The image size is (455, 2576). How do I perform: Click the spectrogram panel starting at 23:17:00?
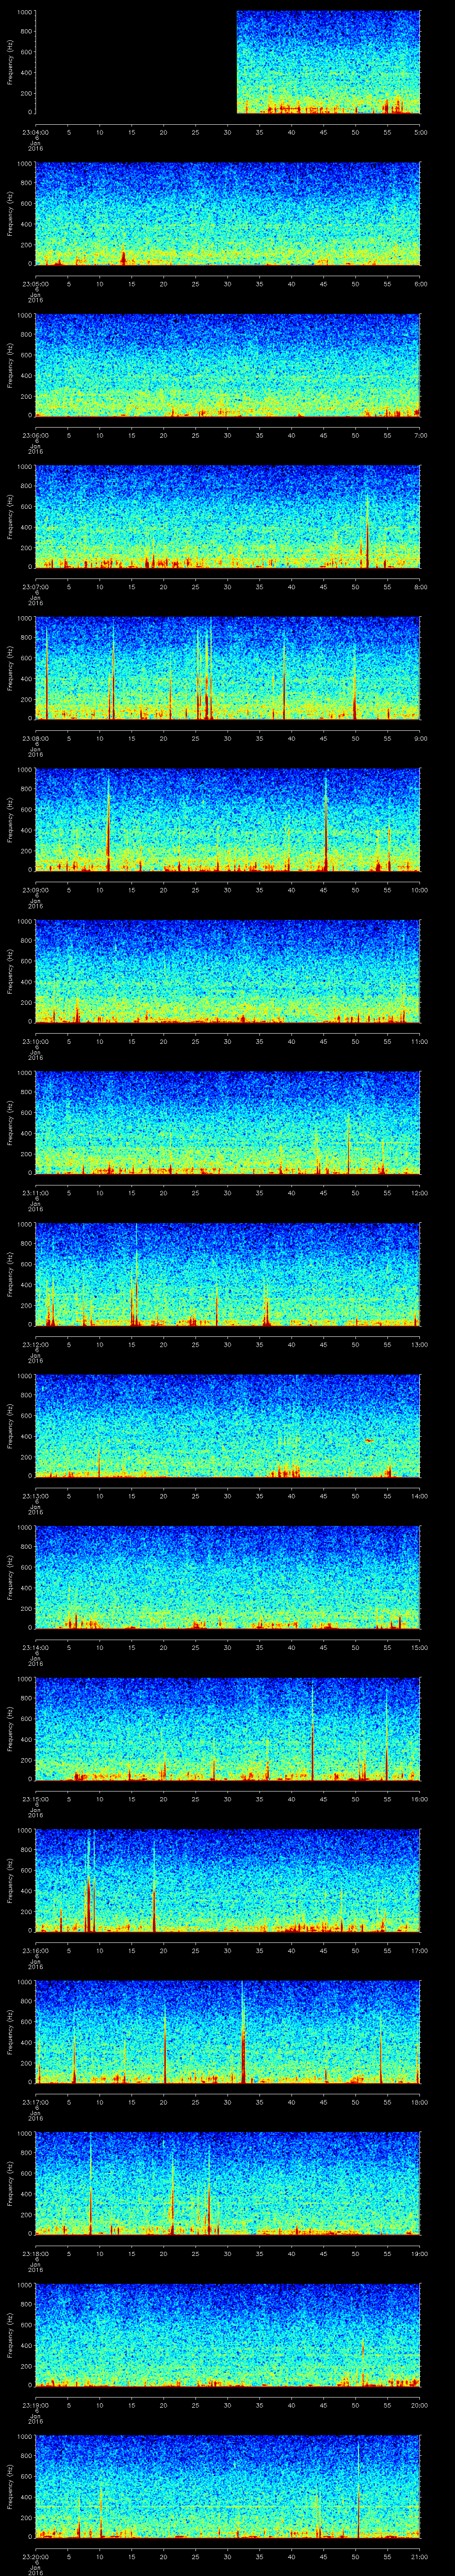click(228, 2032)
